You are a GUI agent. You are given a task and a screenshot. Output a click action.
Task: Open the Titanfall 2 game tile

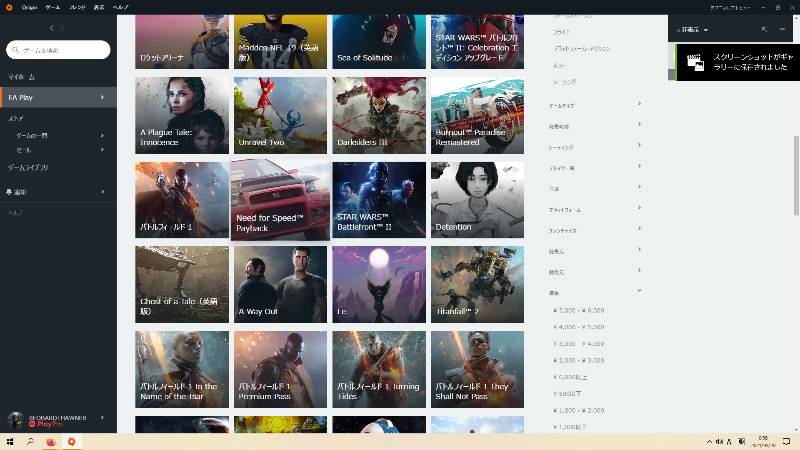point(477,285)
